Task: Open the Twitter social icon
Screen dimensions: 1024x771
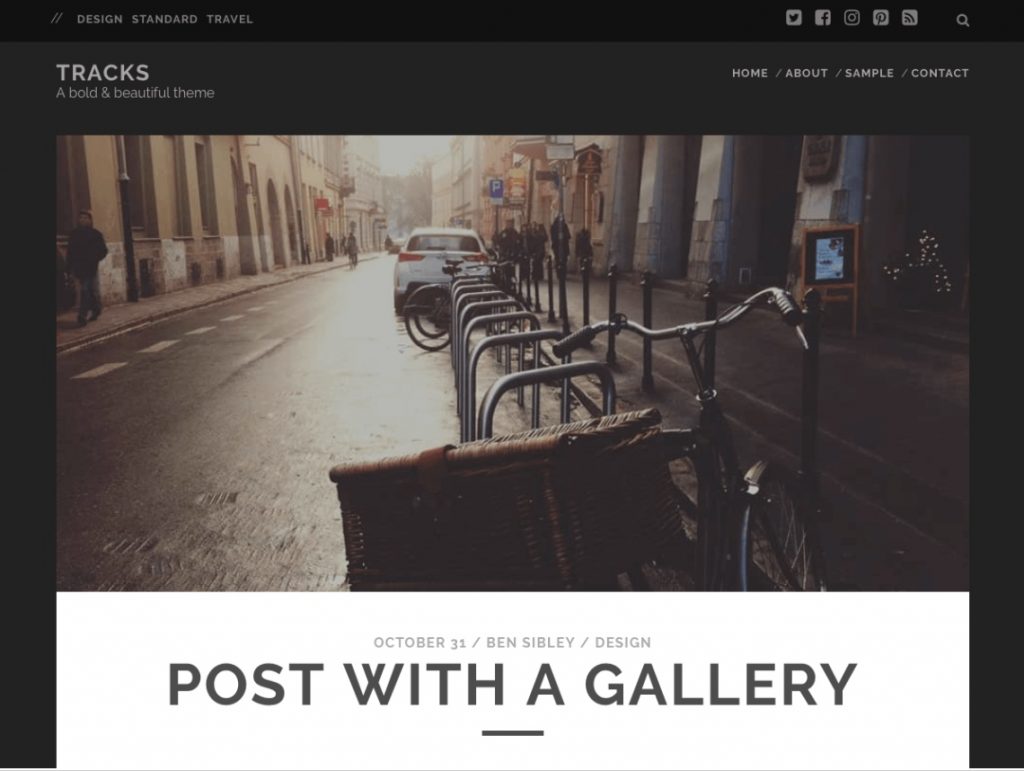Action: 793,18
